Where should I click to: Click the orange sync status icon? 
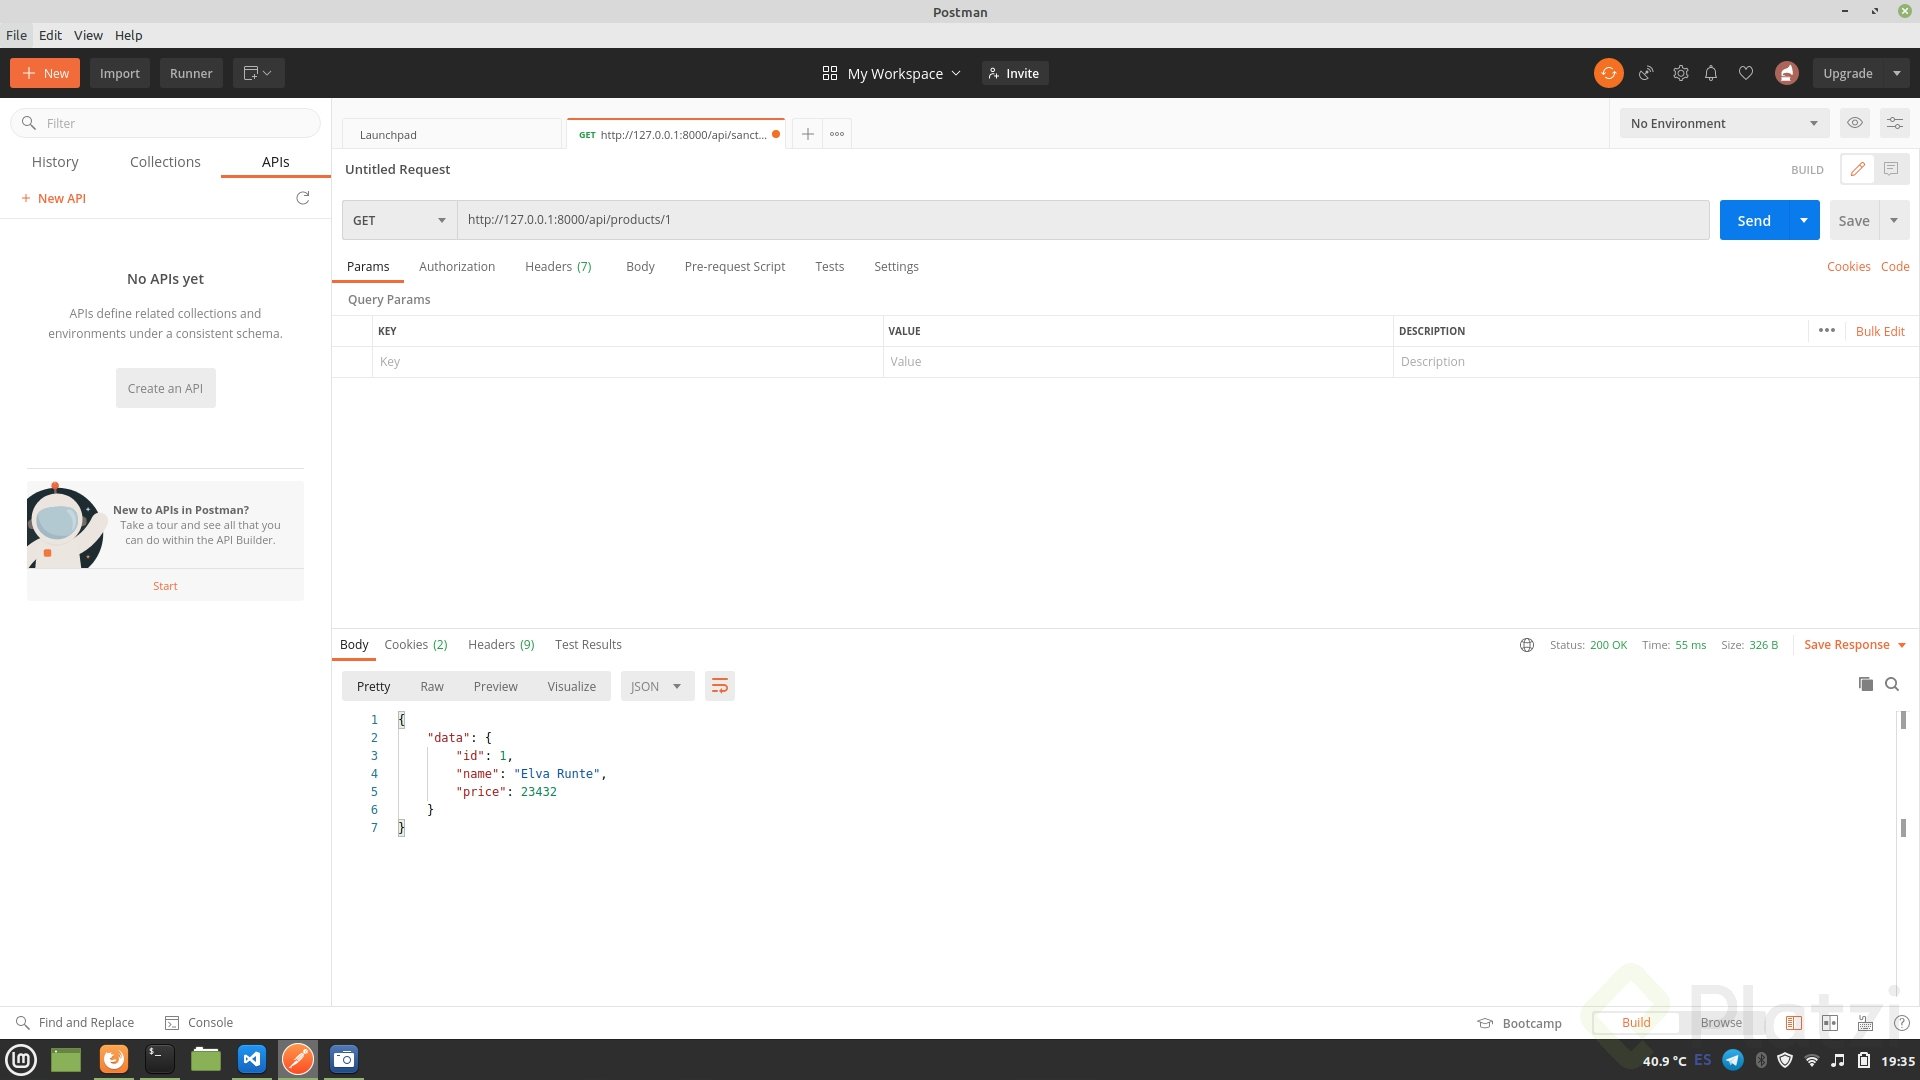[1608, 73]
